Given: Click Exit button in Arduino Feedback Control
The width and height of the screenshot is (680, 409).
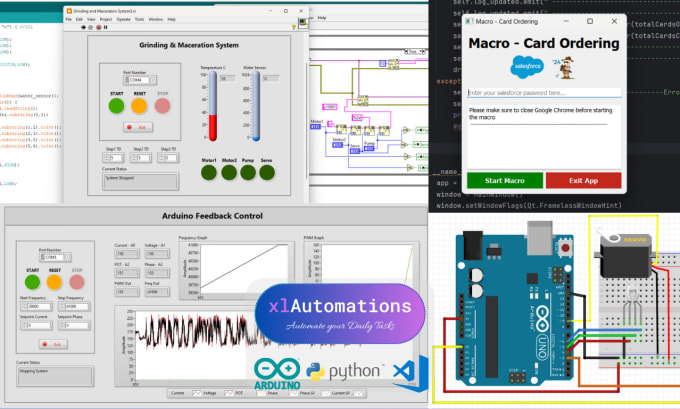Looking at the screenshot, I should pyautogui.click(x=53, y=344).
